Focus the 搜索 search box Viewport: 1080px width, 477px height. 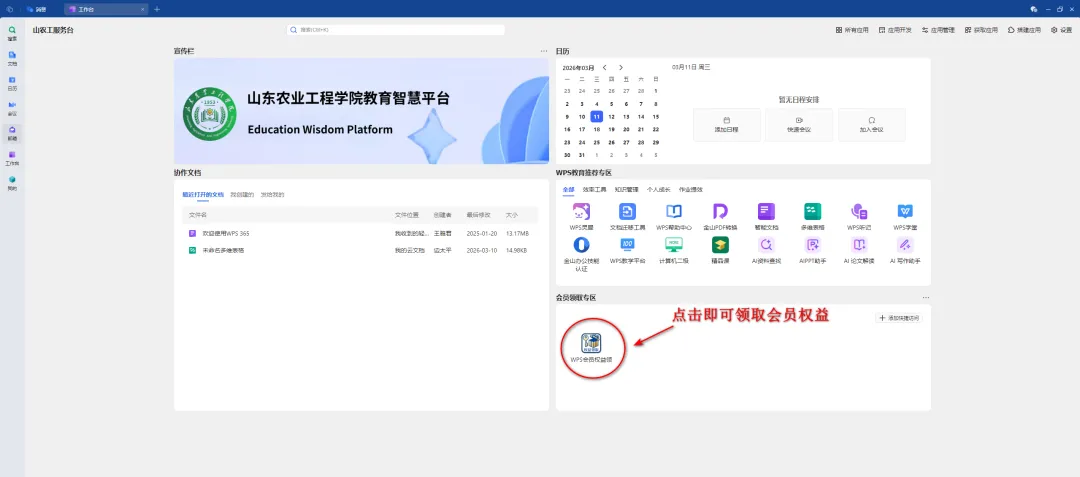[x=396, y=30]
